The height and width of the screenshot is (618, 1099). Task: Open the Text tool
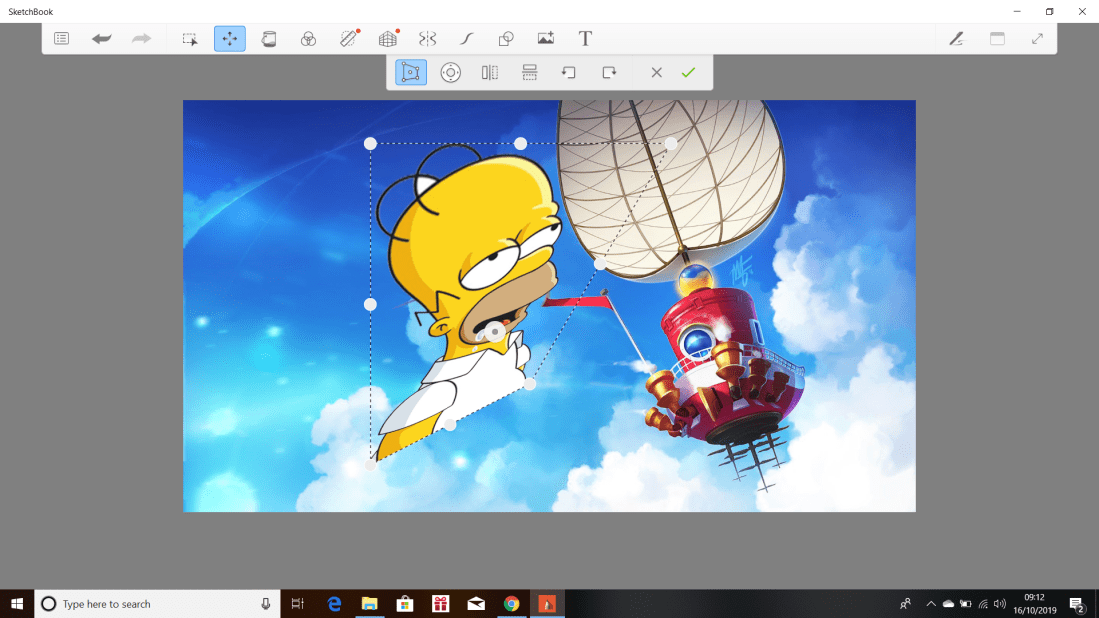[585, 38]
